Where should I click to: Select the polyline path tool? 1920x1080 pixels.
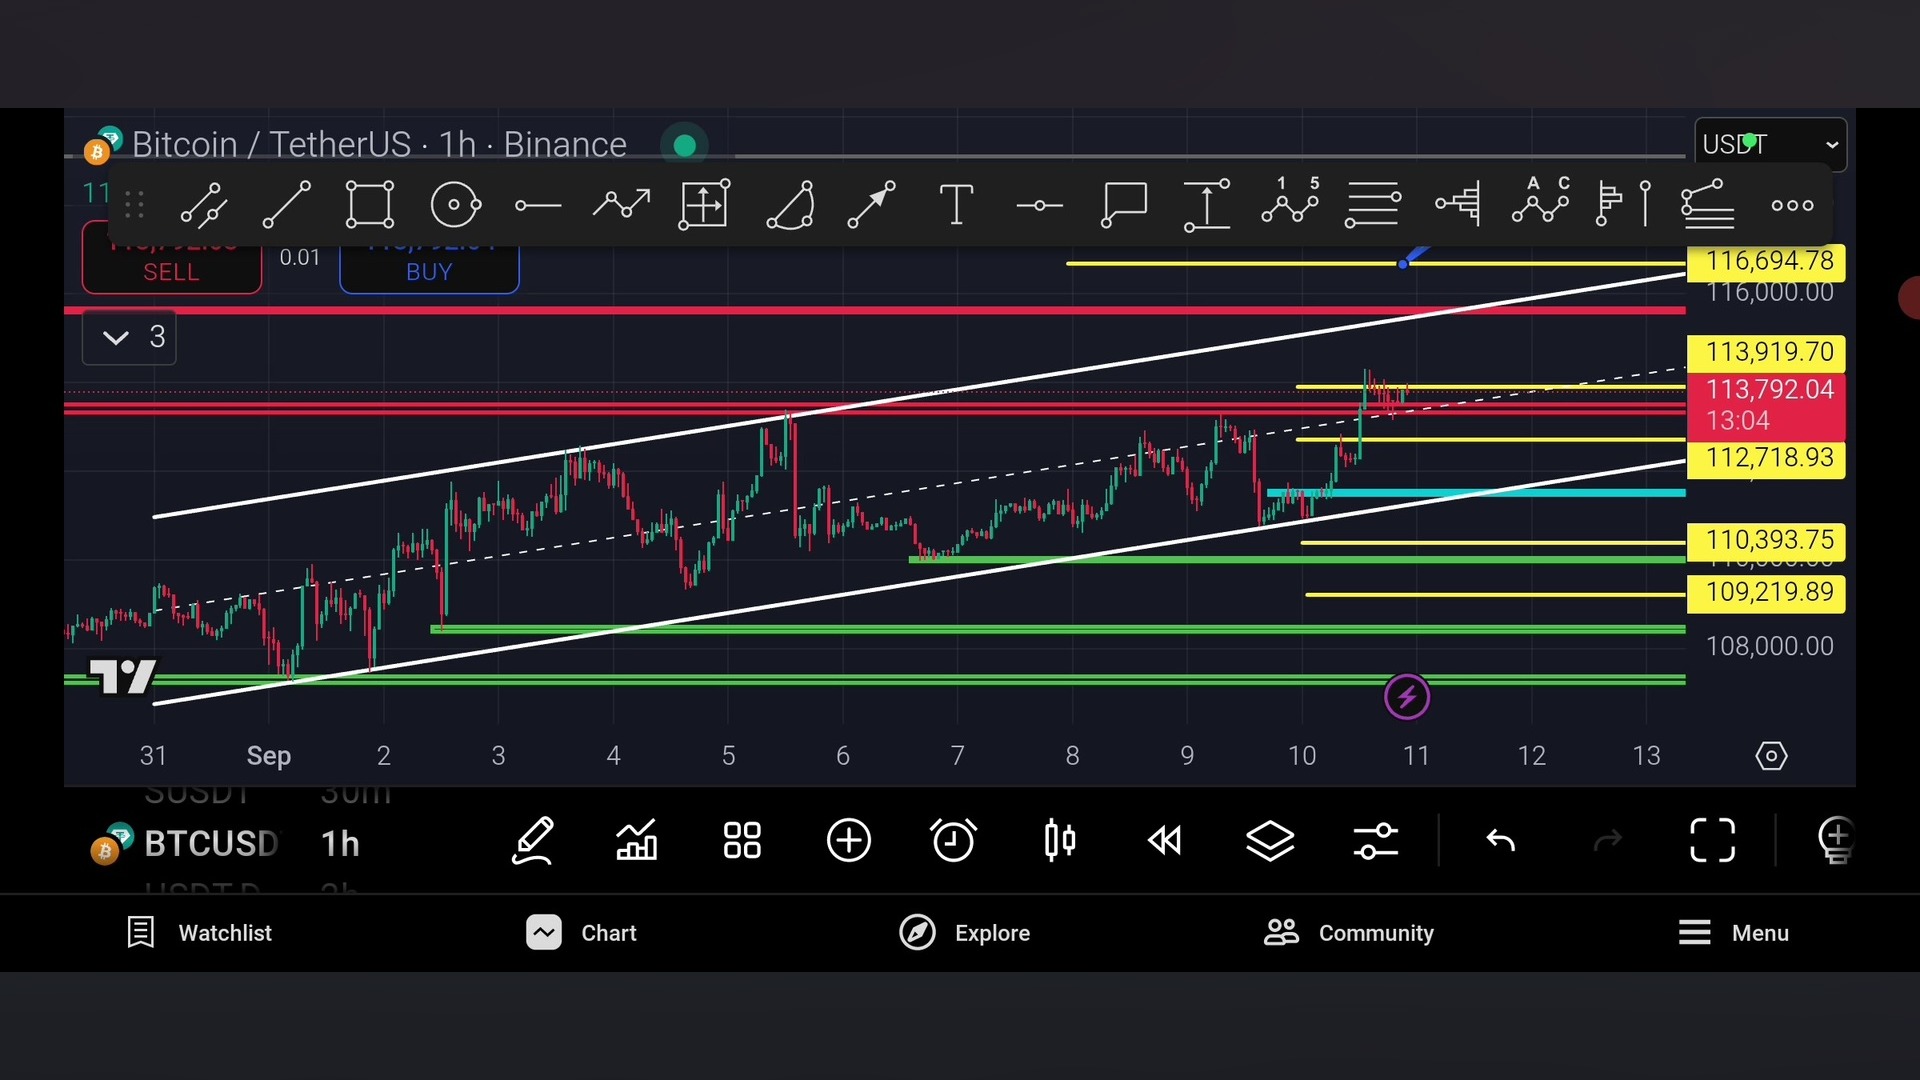621,205
